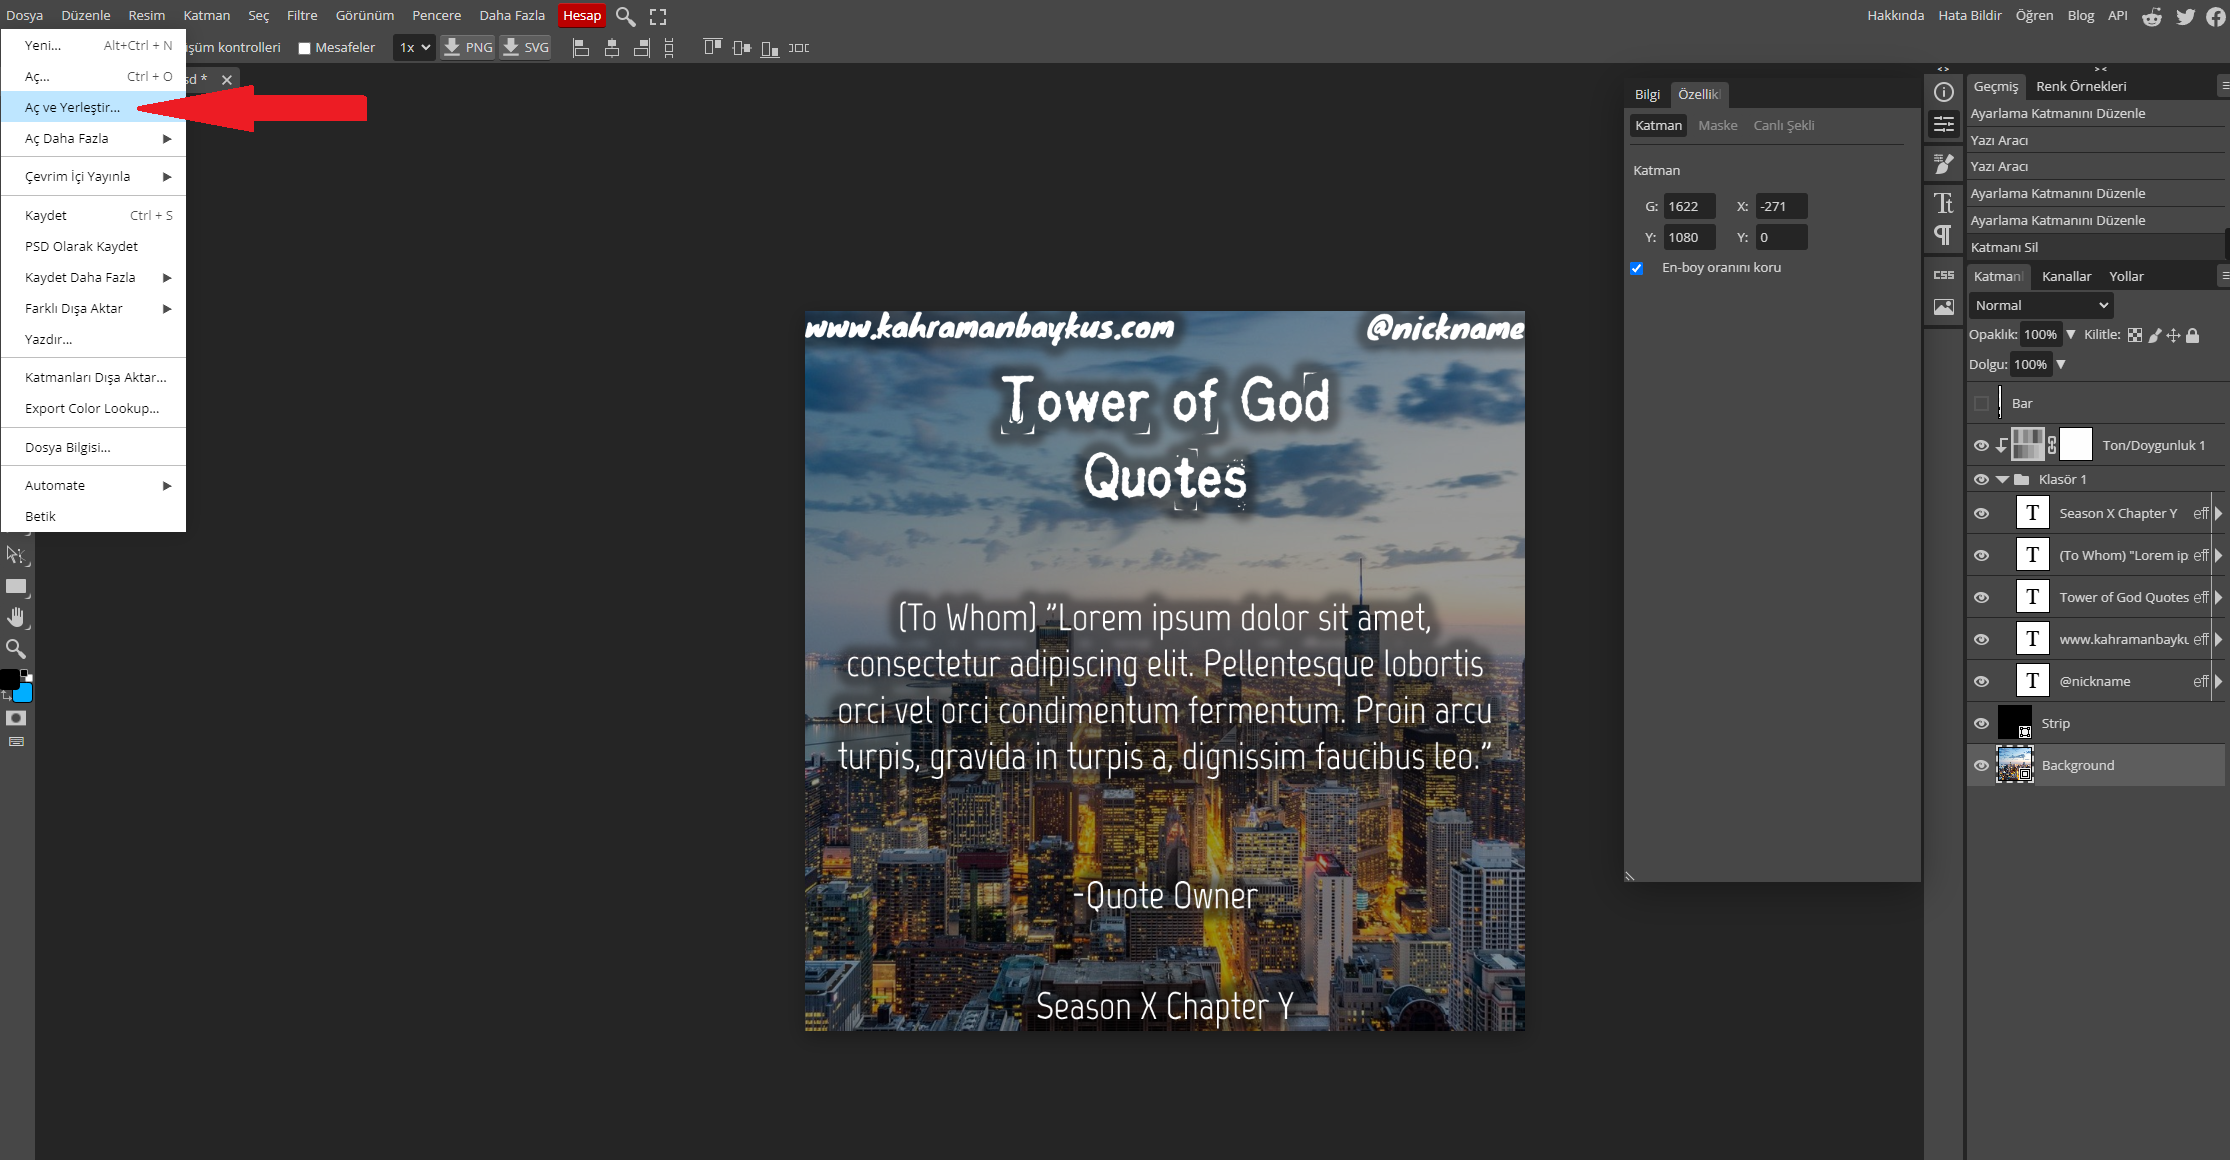Viewport: 2230px width, 1160px height.
Task: Select the Path Select tool
Action: (x=16, y=555)
